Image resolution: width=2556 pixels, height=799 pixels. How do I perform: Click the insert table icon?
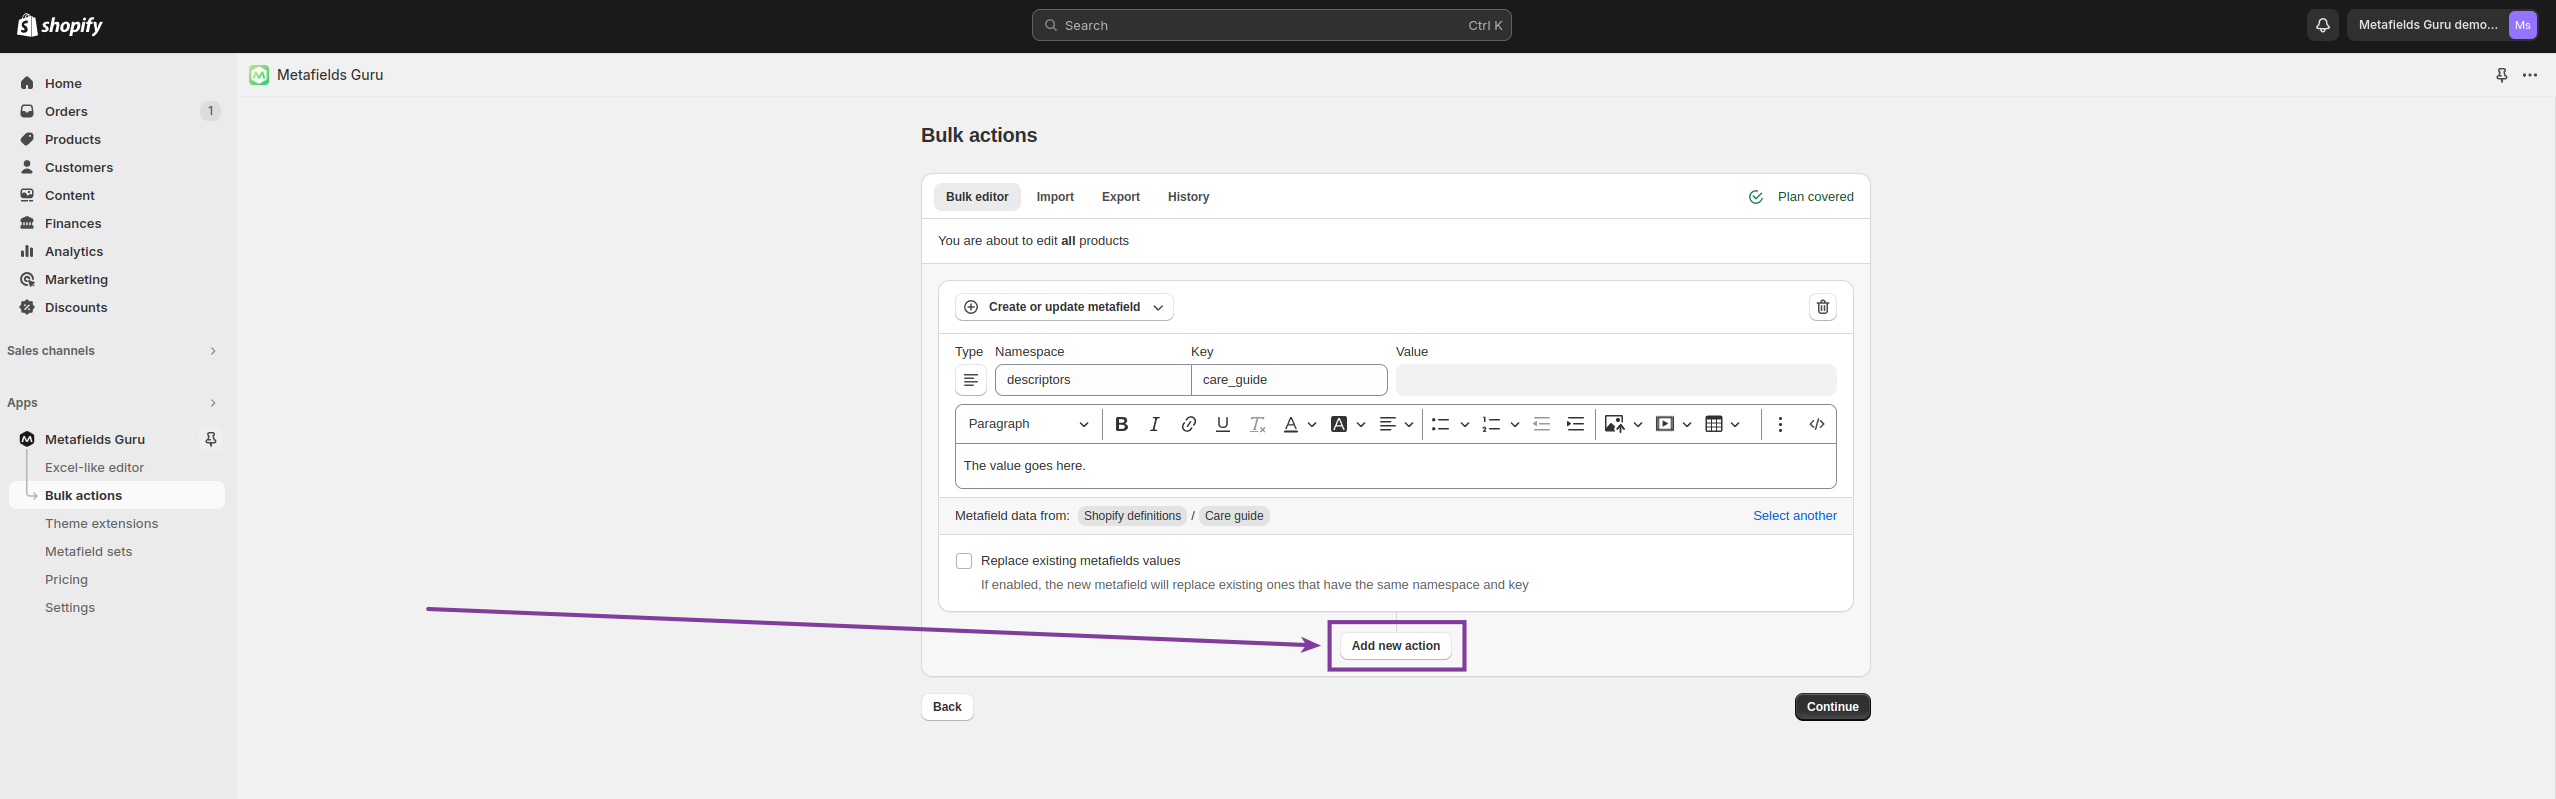pyautogui.click(x=1713, y=424)
